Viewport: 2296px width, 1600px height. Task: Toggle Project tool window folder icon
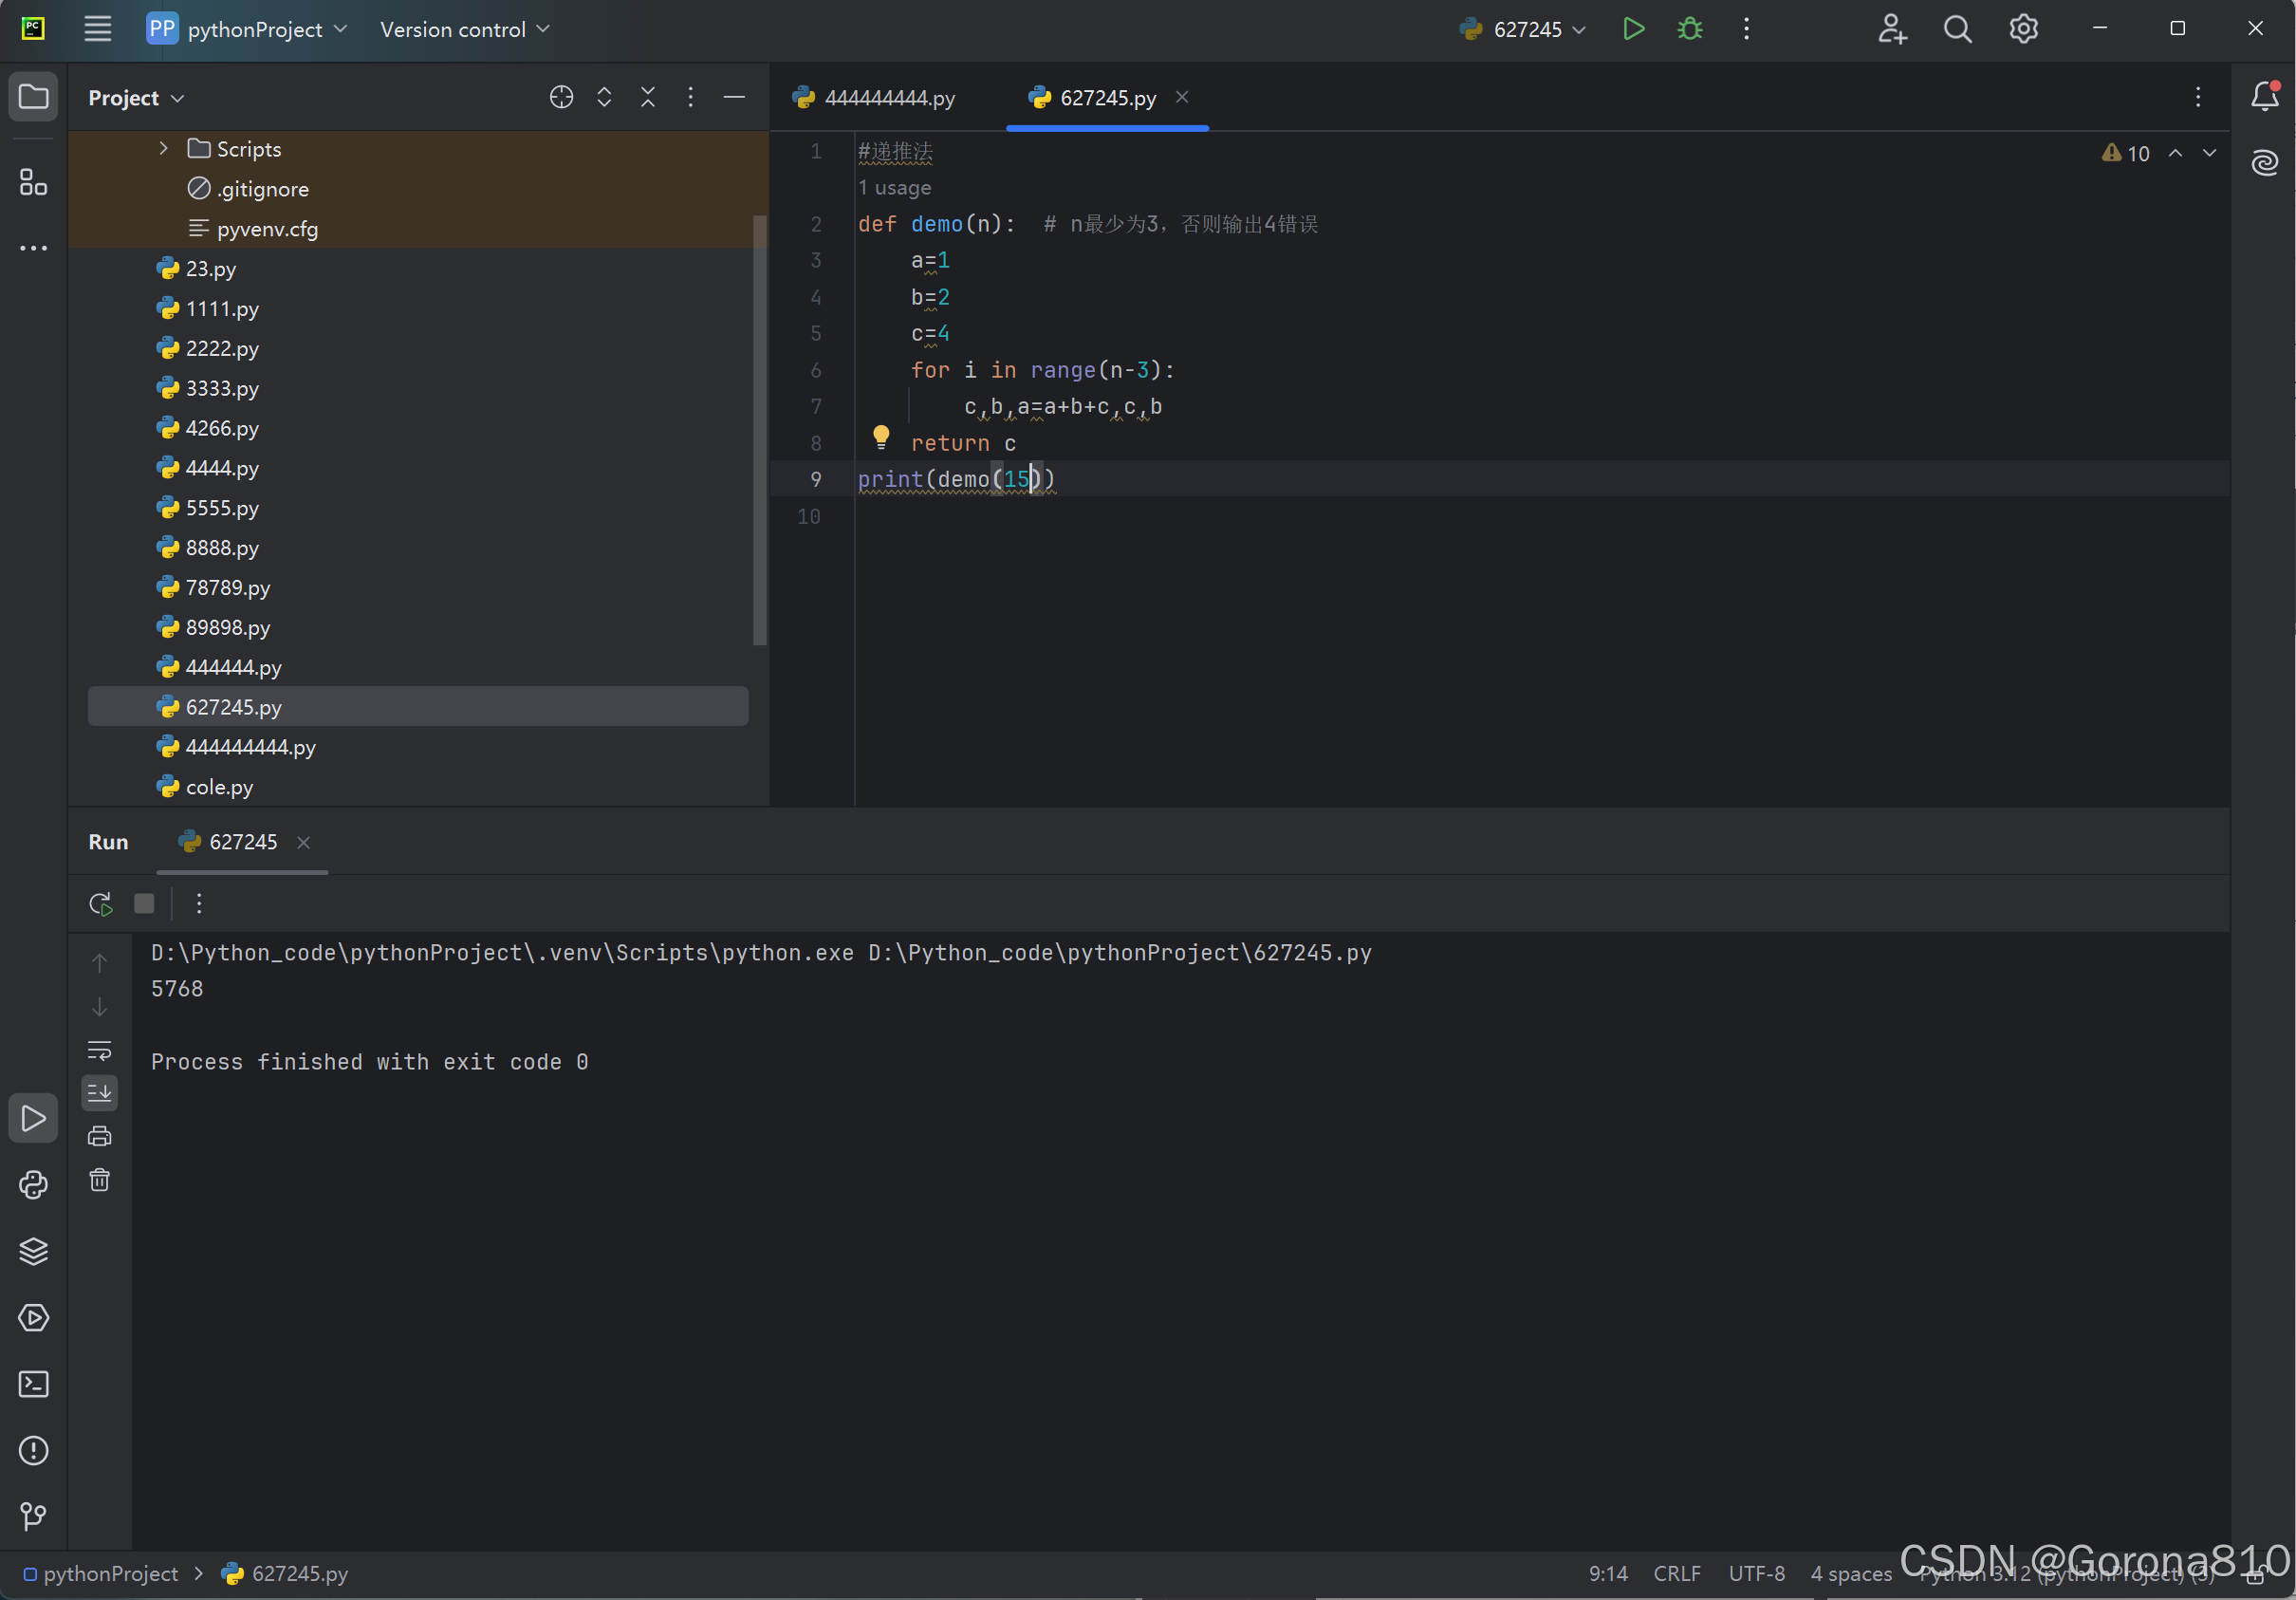[x=33, y=97]
